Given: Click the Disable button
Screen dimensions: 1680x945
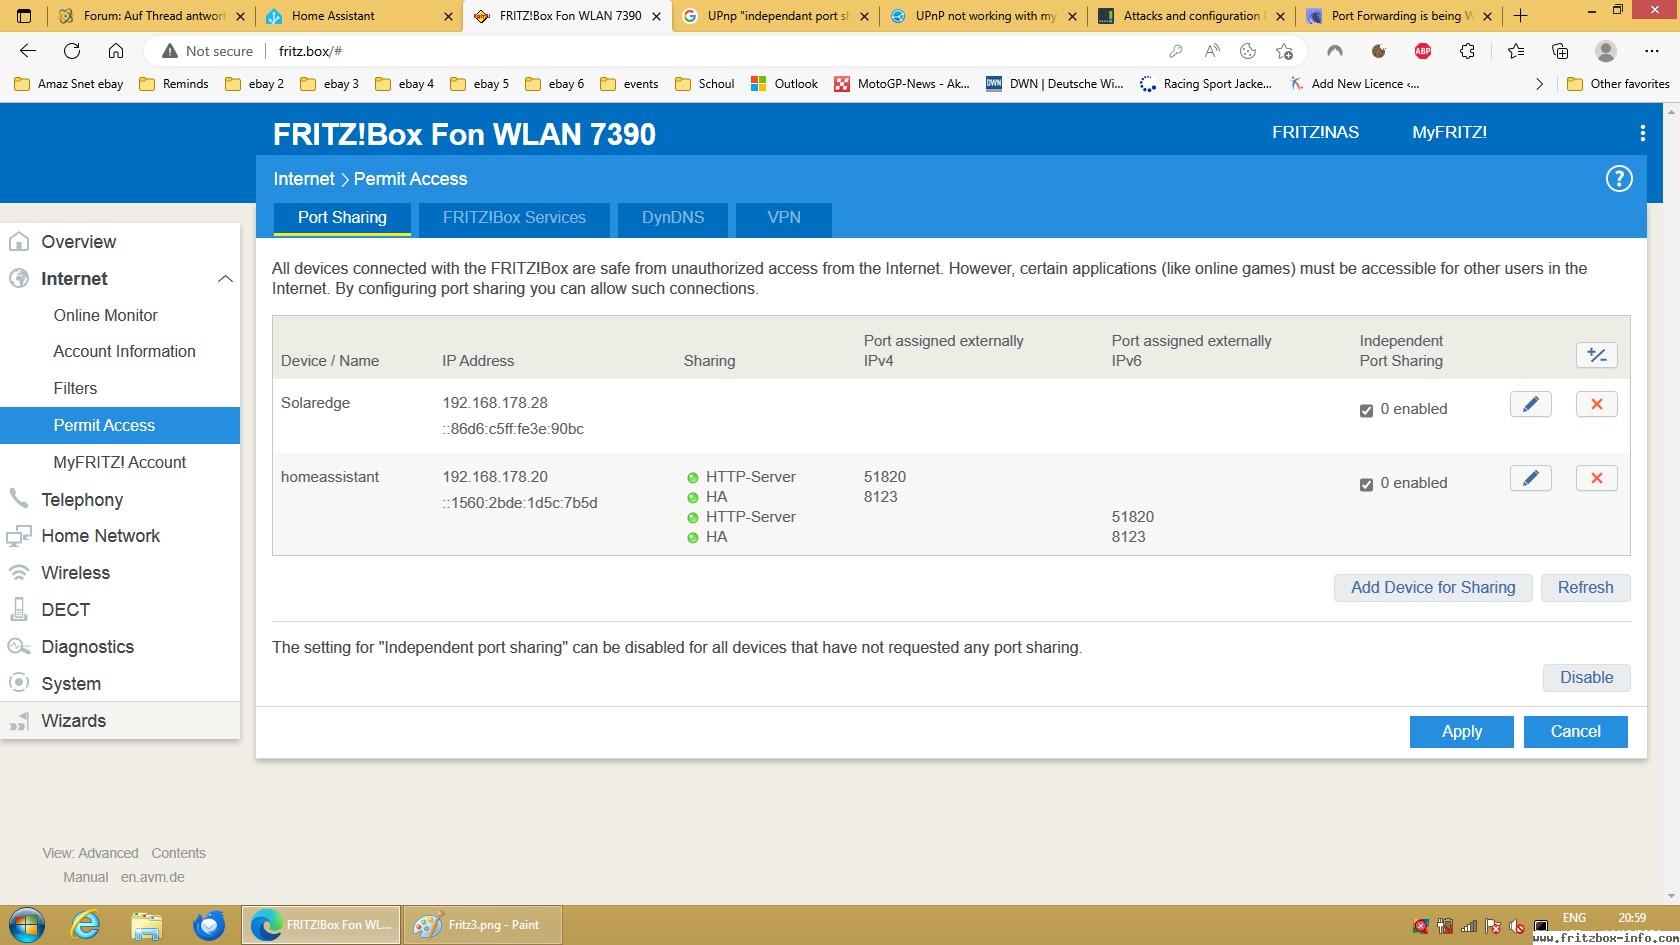Looking at the screenshot, I should click(x=1586, y=678).
